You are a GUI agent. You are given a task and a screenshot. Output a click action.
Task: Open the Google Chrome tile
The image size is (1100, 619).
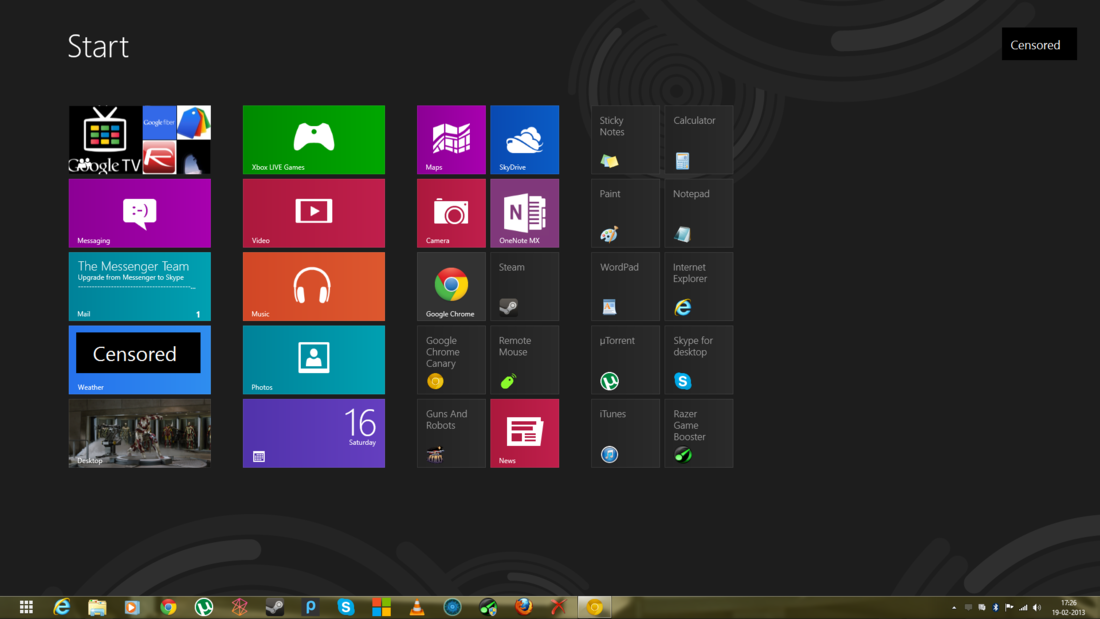(x=451, y=286)
